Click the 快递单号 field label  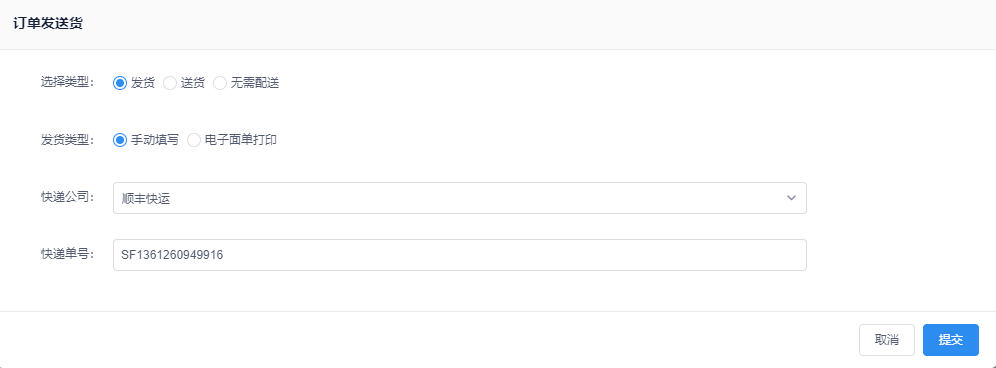67,254
